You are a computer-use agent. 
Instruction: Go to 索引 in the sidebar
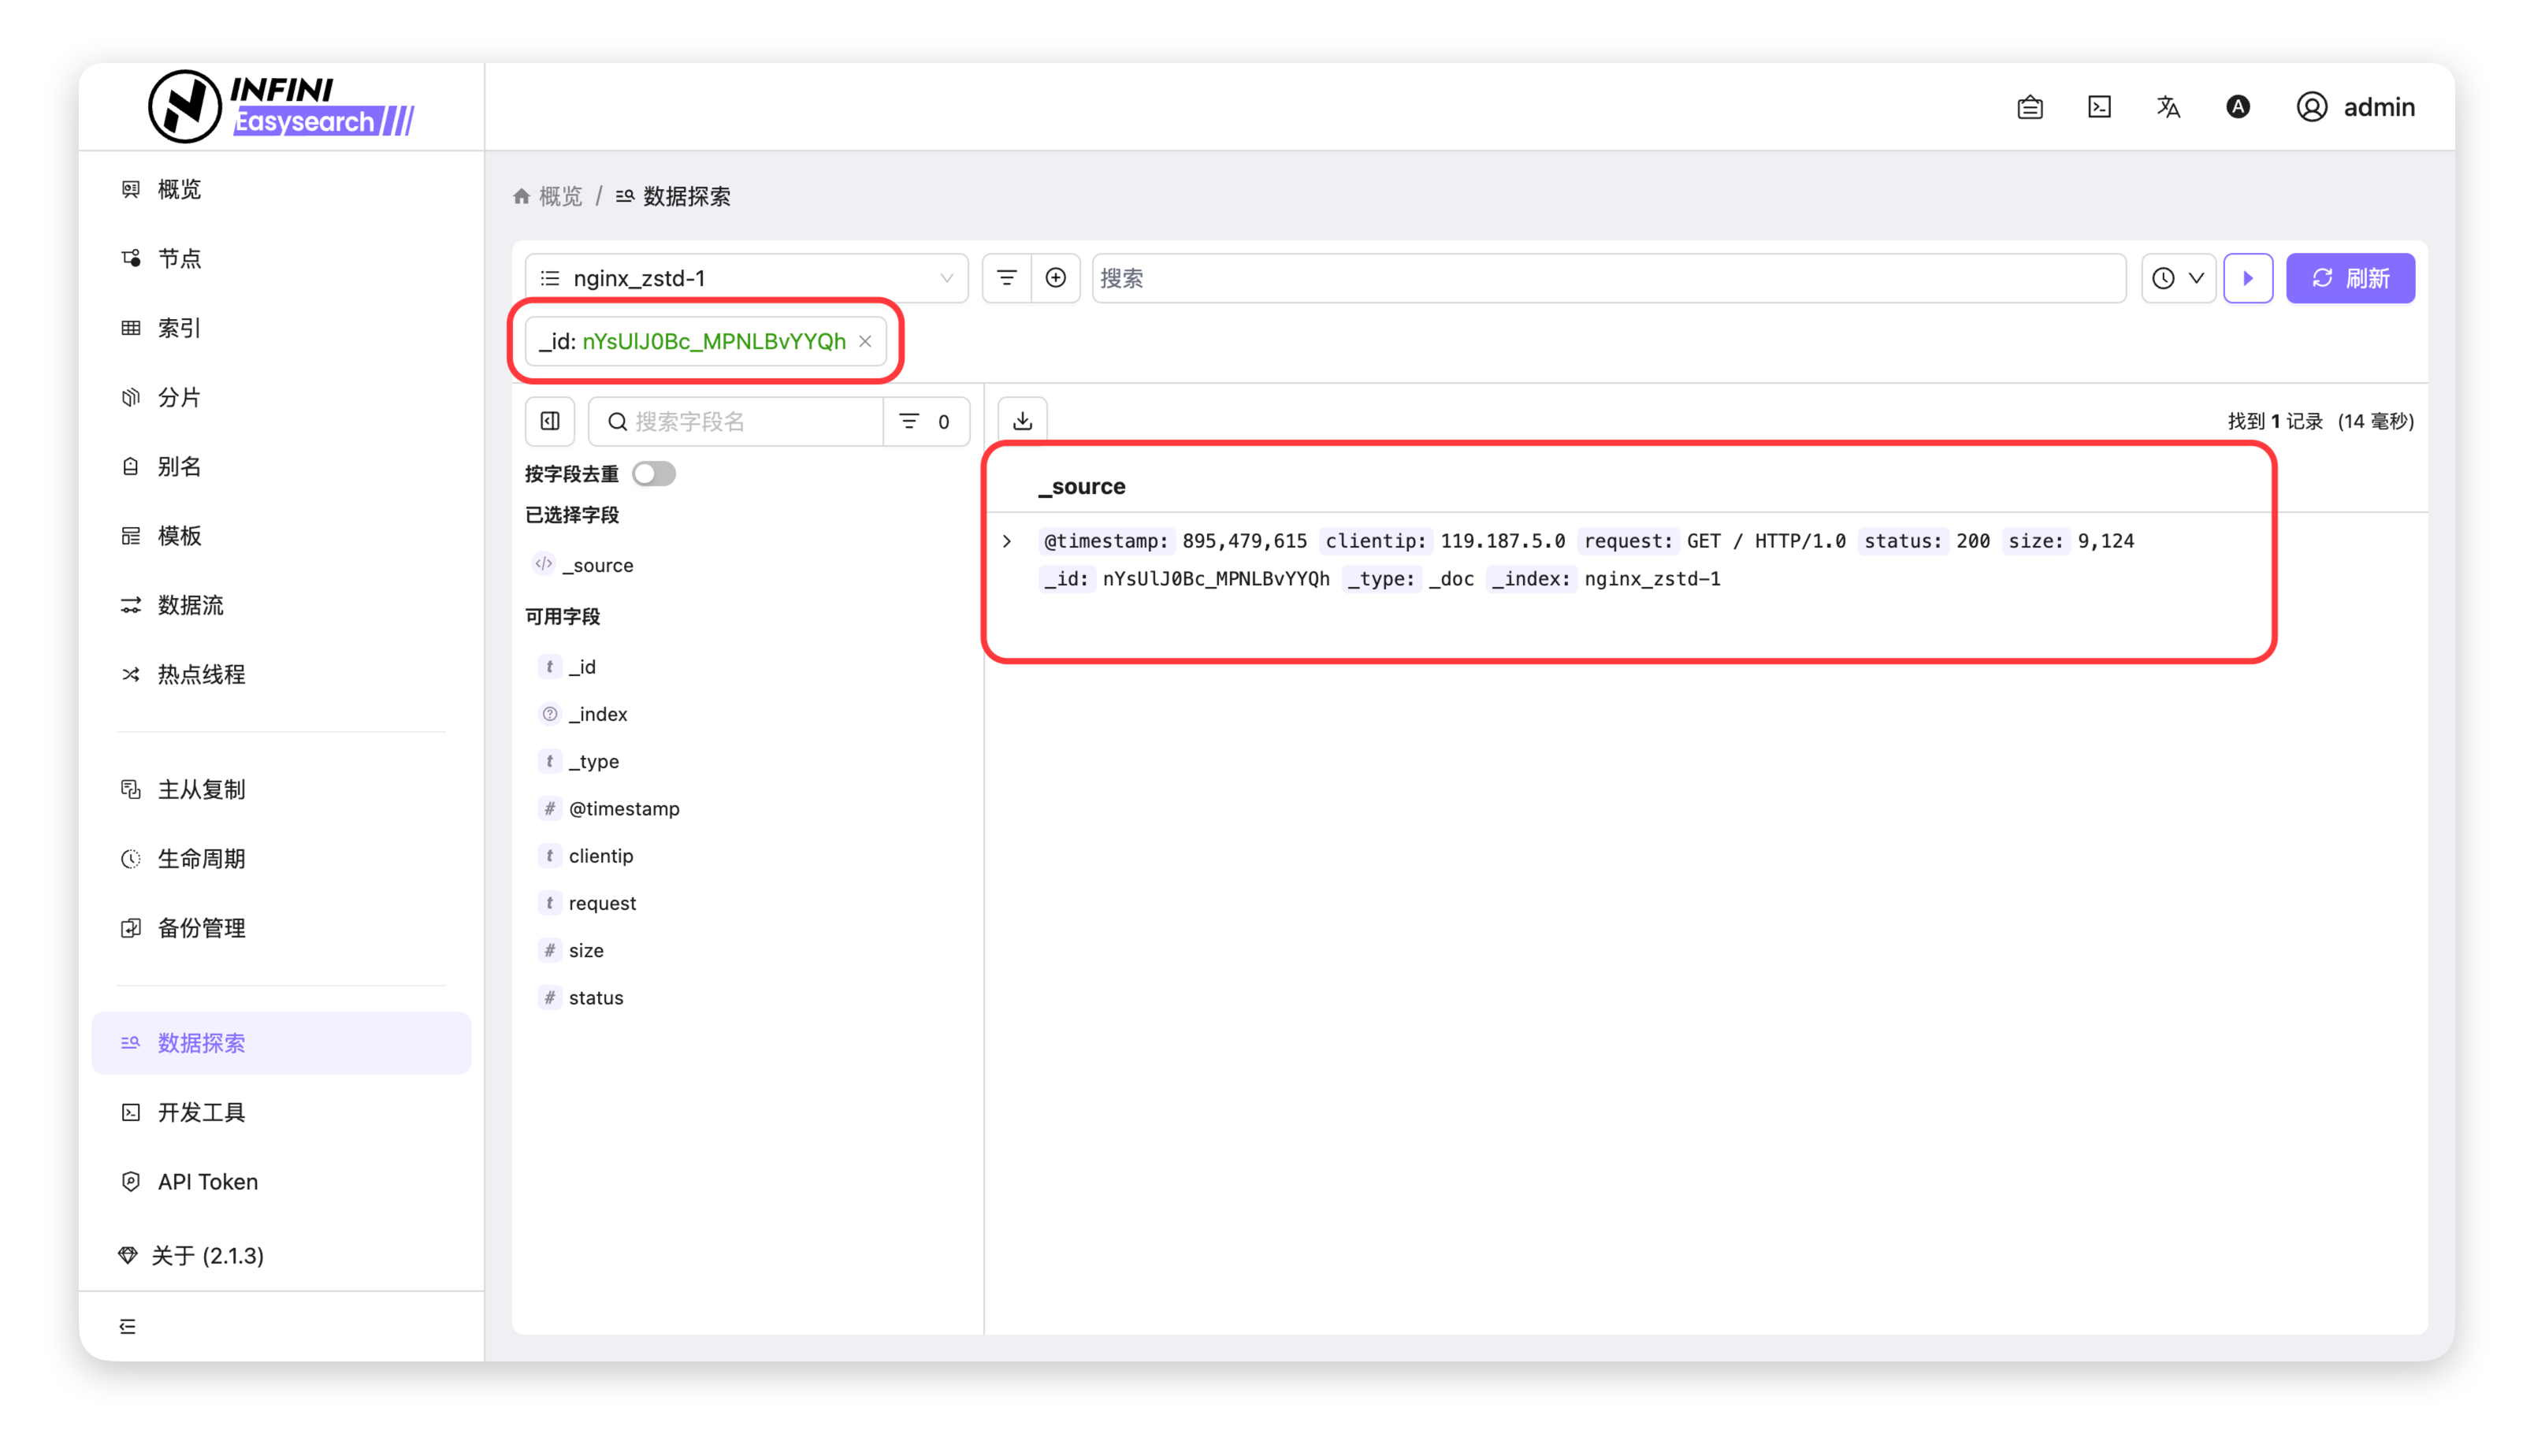(x=179, y=328)
